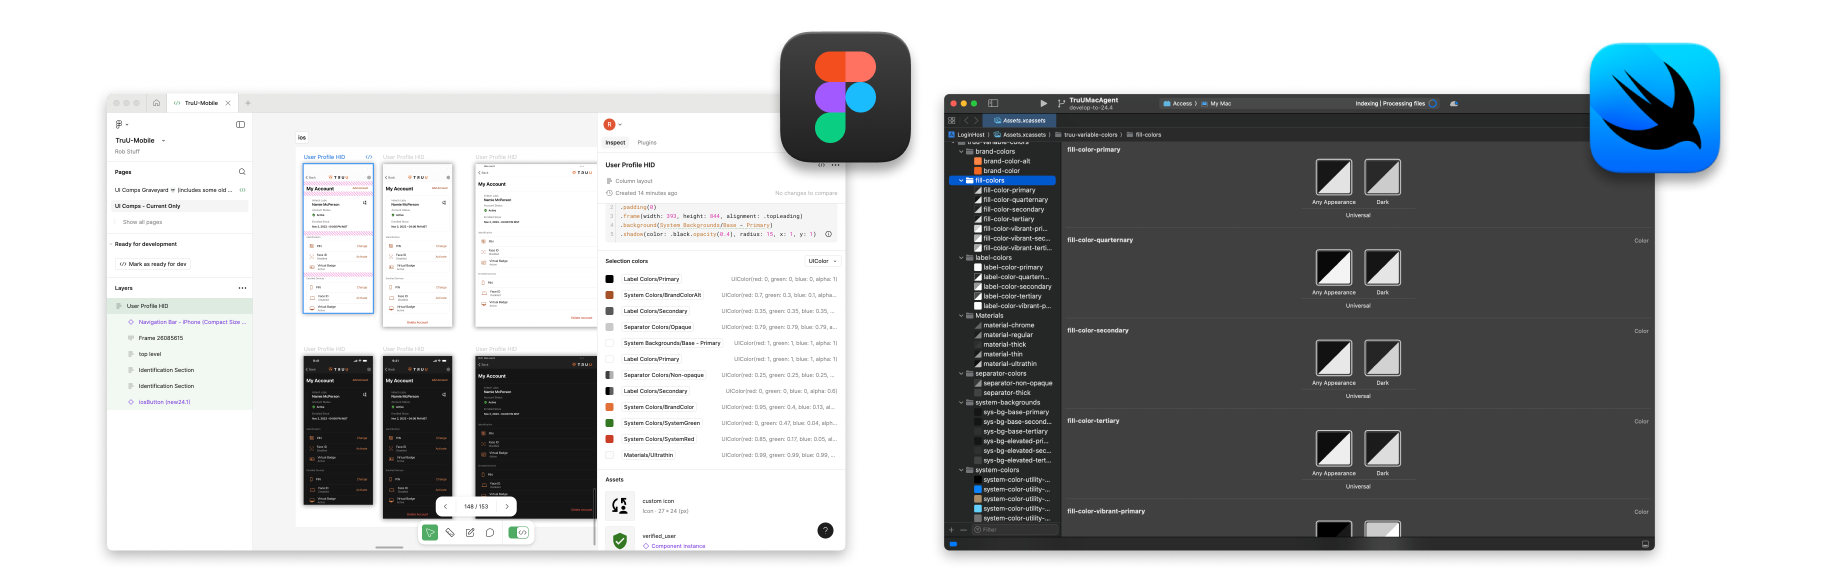Screen dimensions: 1831x582
Task: Switch to Plugins tab
Action: 647,143
